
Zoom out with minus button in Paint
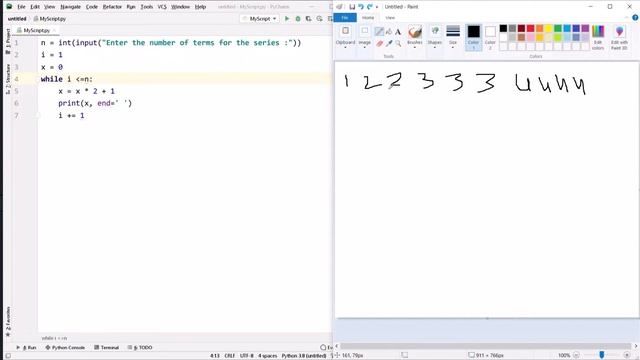(576, 356)
